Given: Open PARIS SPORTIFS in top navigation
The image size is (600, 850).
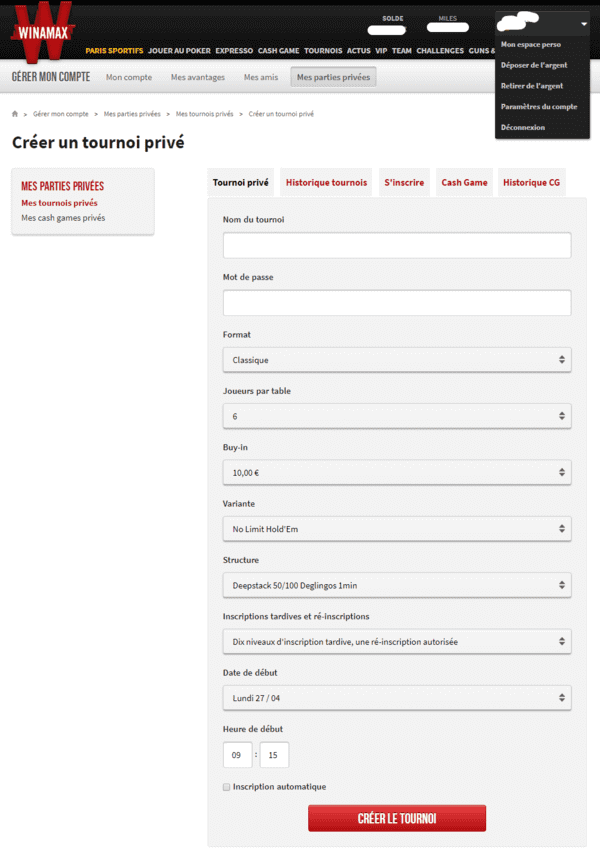Looking at the screenshot, I should [114, 50].
